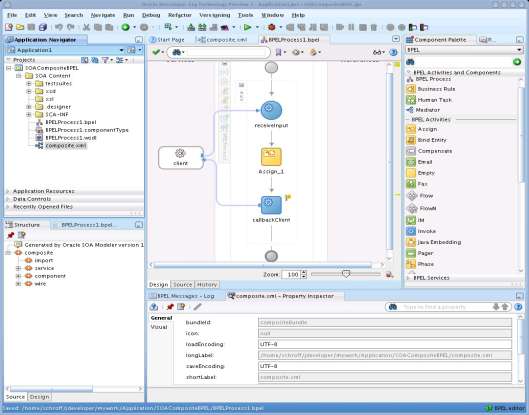Click the green add icon in Component Palette
This screenshot has width=529, height=415.
coord(517,62)
